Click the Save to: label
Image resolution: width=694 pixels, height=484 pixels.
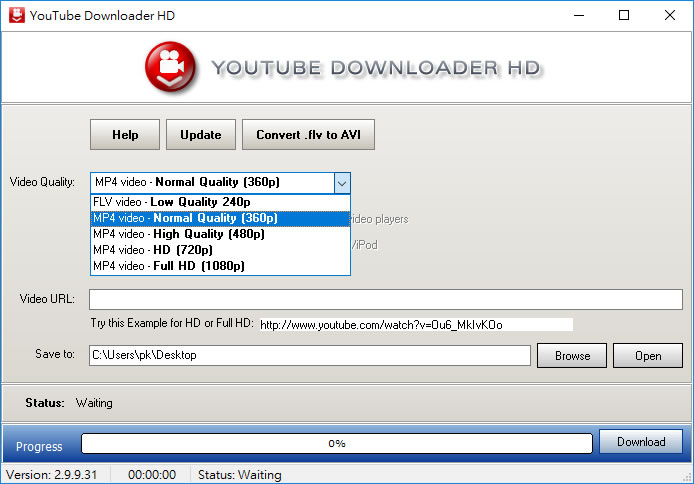[55, 354]
